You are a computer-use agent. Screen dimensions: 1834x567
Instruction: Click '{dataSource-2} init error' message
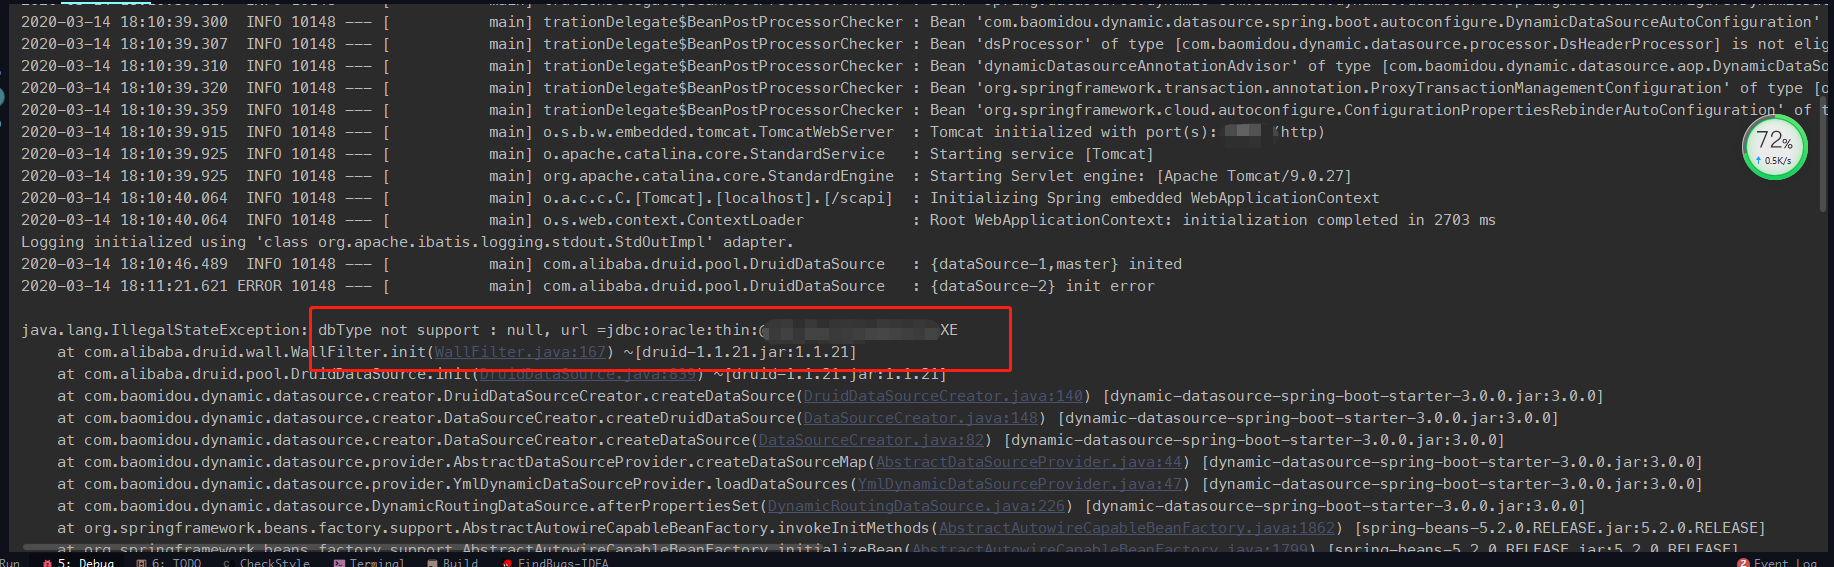[x=1042, y=286]
